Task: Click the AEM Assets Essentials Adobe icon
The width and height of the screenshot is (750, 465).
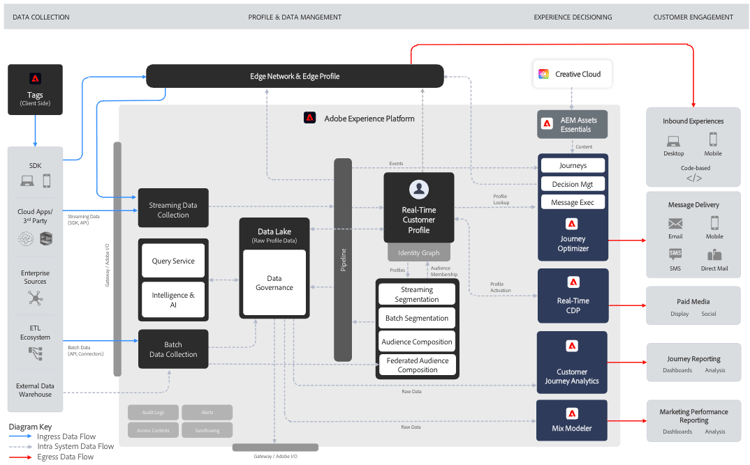Action: click(x=547, y=124)
